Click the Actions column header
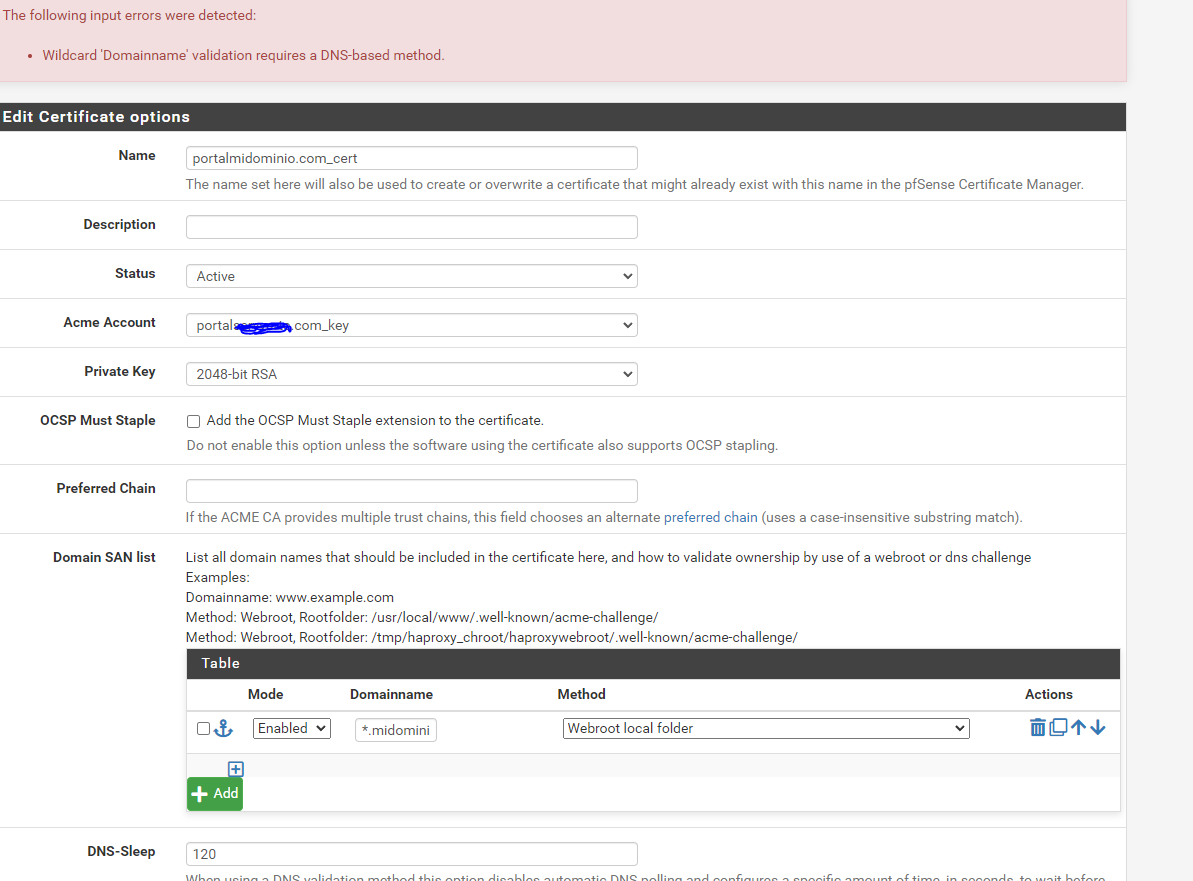The width and height of the screenshot is (1193, 881). pos(1048,694)
